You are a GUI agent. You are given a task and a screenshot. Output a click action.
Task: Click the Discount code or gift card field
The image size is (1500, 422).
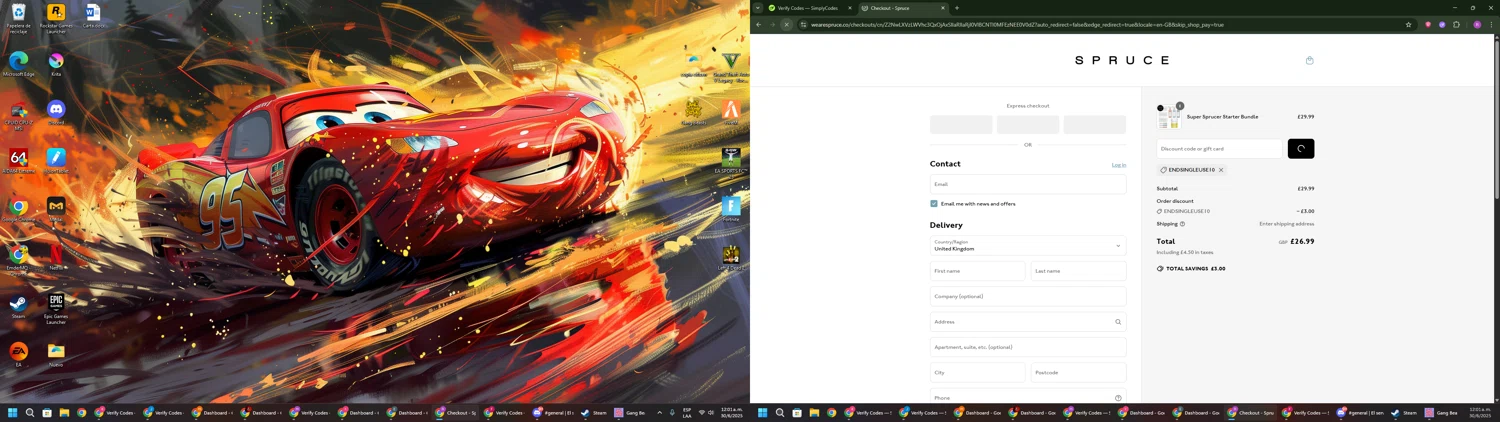point(1219,149)
